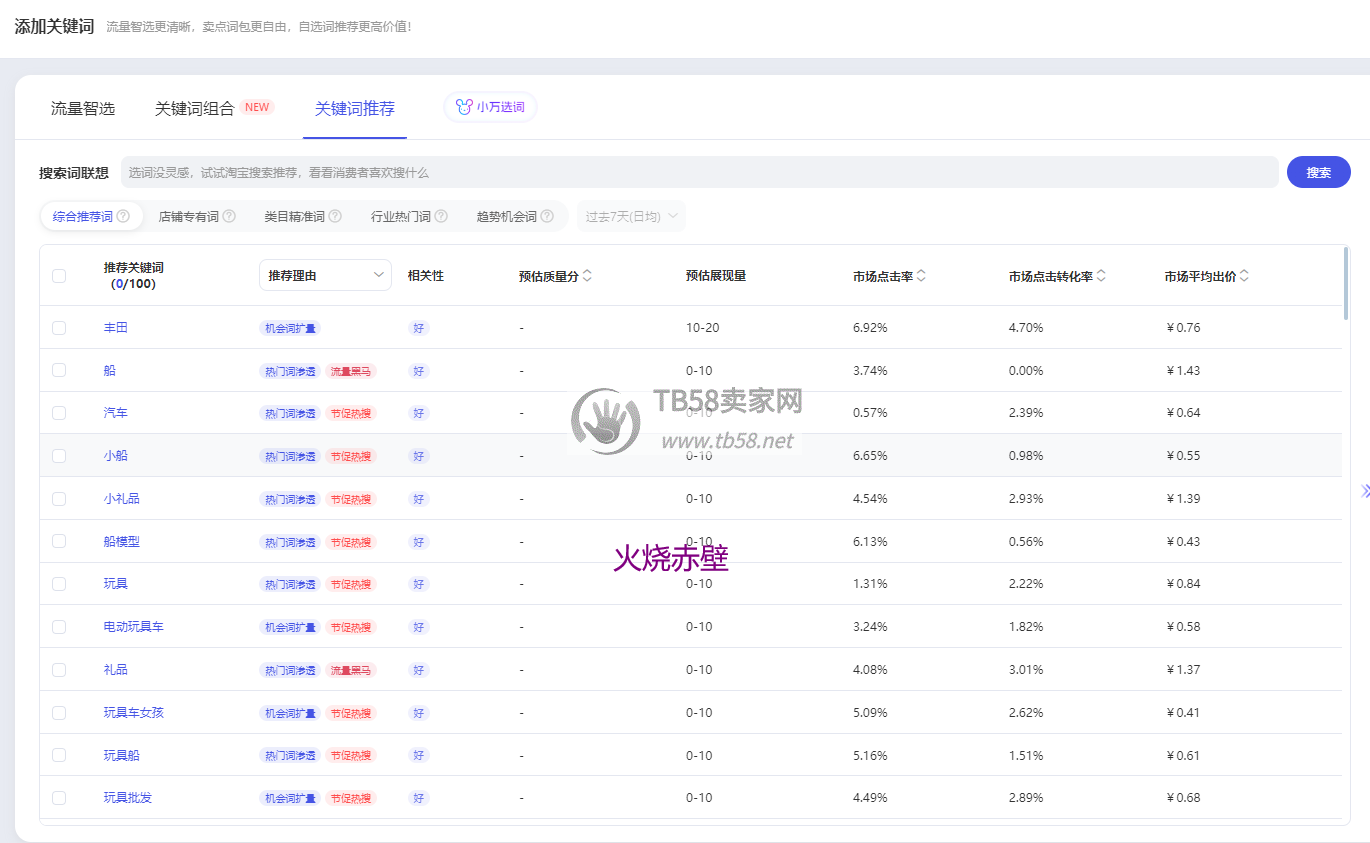Screen dimensions: 1370x843
Task: Click 机会词扩量 tag in 丰田 row
Action: [x=290, y=328]
